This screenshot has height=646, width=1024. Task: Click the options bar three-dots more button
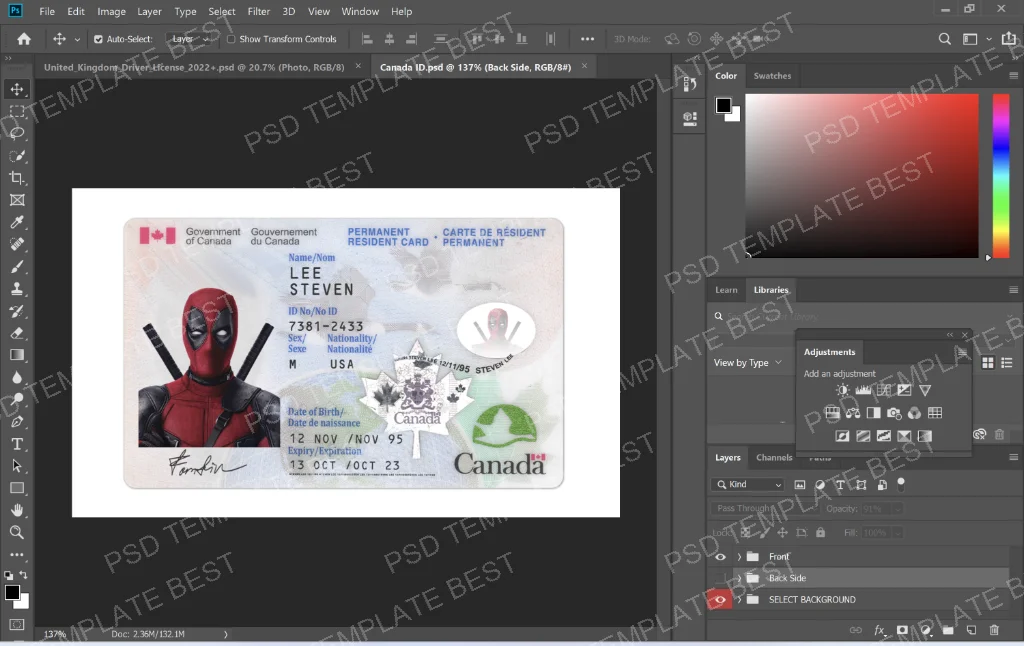[x=587, y=39]
